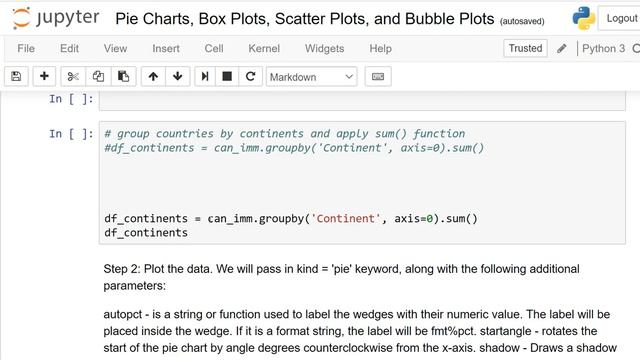Click the df_continents groupby code cell
The image size is (640, 360).
(362, 182)
